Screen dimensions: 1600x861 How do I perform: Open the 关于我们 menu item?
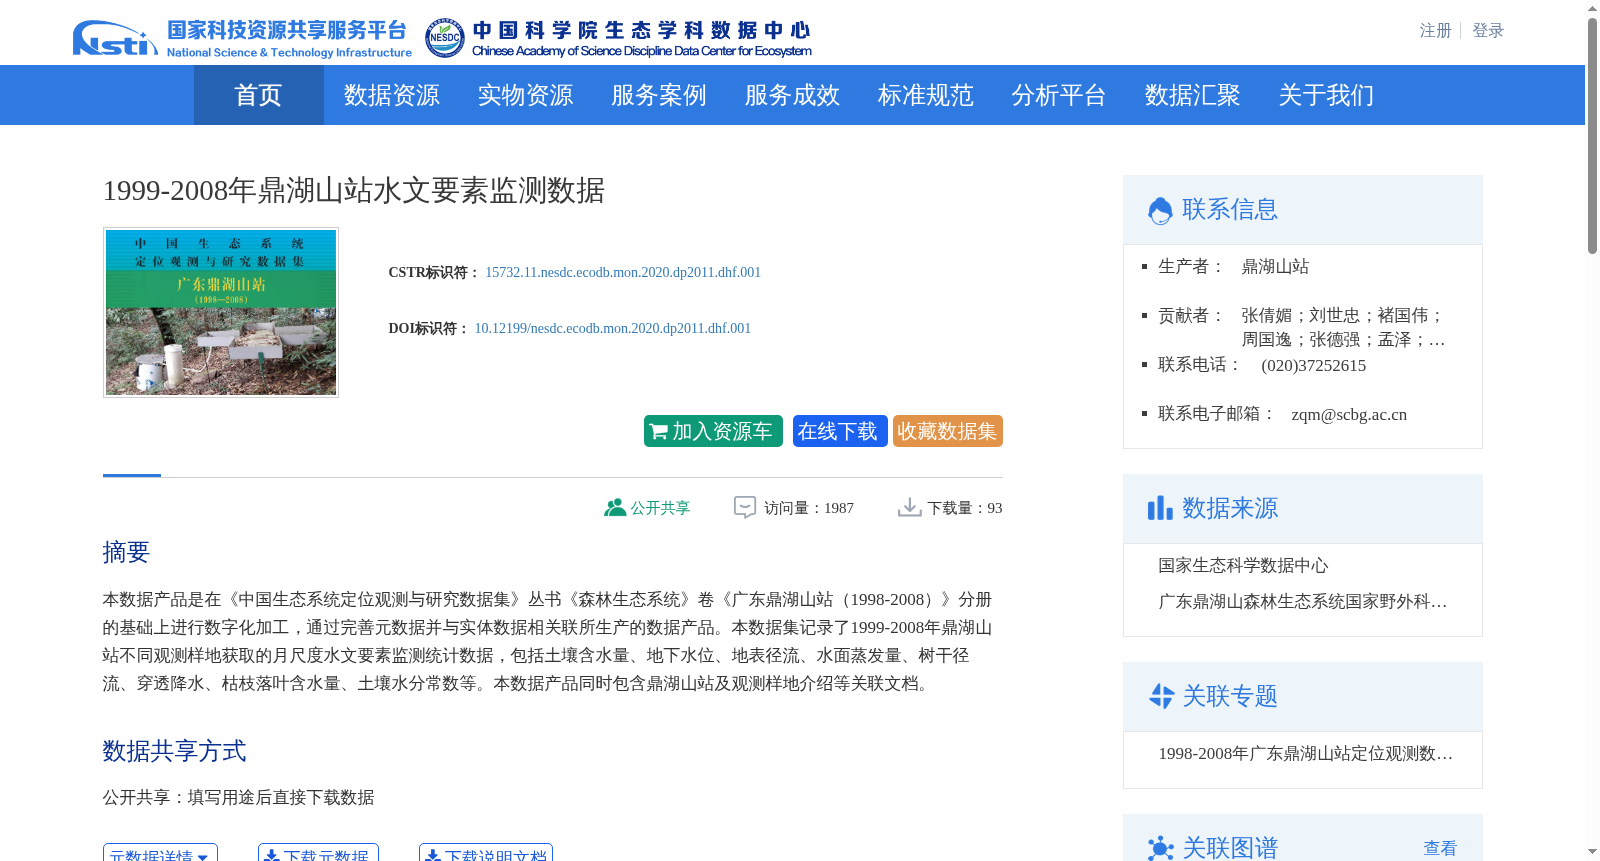coord(1326,95)
